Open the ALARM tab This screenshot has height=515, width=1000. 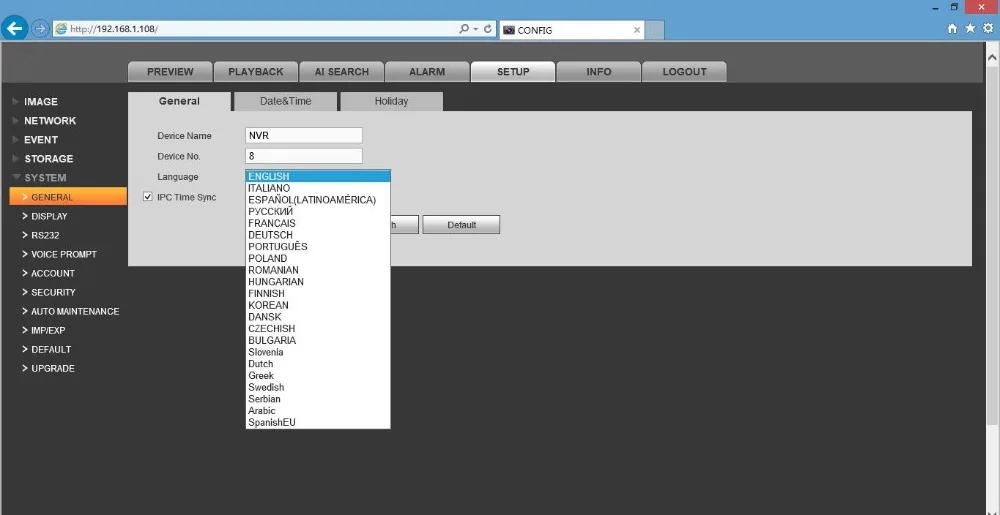(x=427, y=72)
